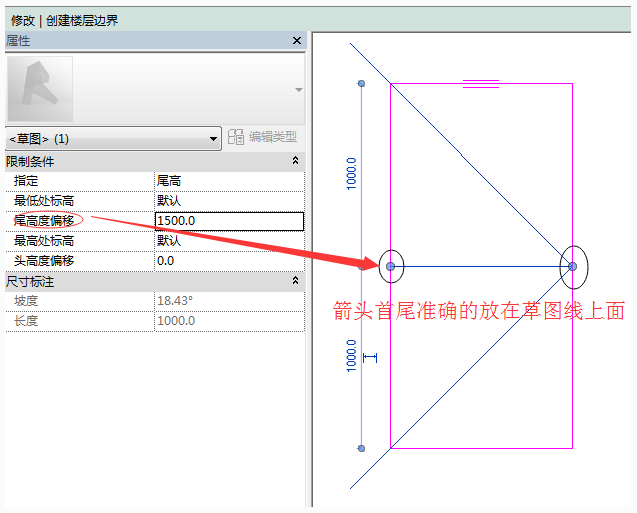The width and height of the screenshot is (637, 513).
Task: Click the 编辑类型 edit type button
Action: [262, 137]
